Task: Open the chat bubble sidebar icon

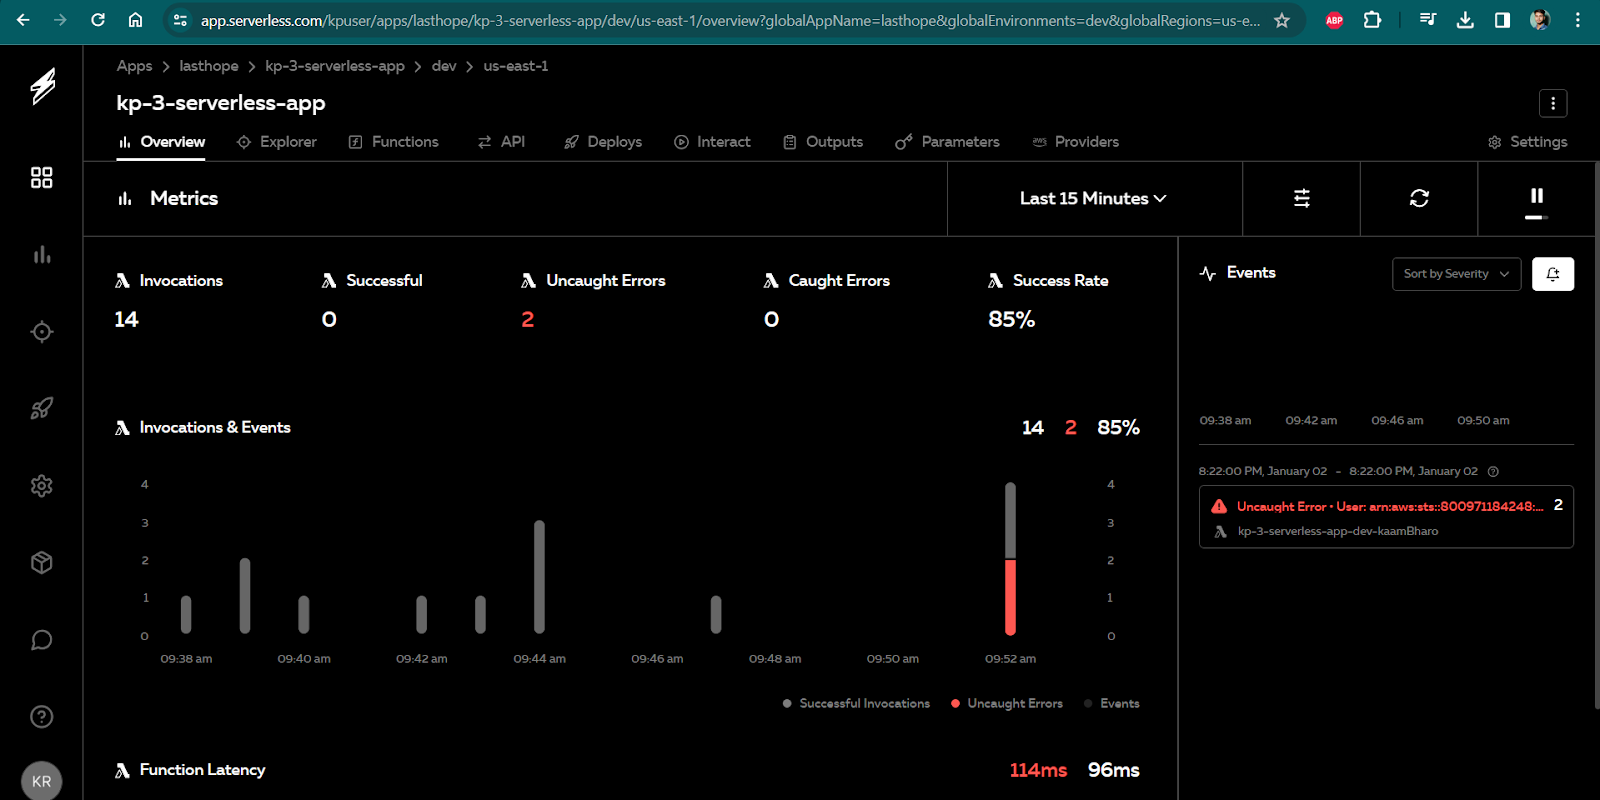Action: click(42, 640)
